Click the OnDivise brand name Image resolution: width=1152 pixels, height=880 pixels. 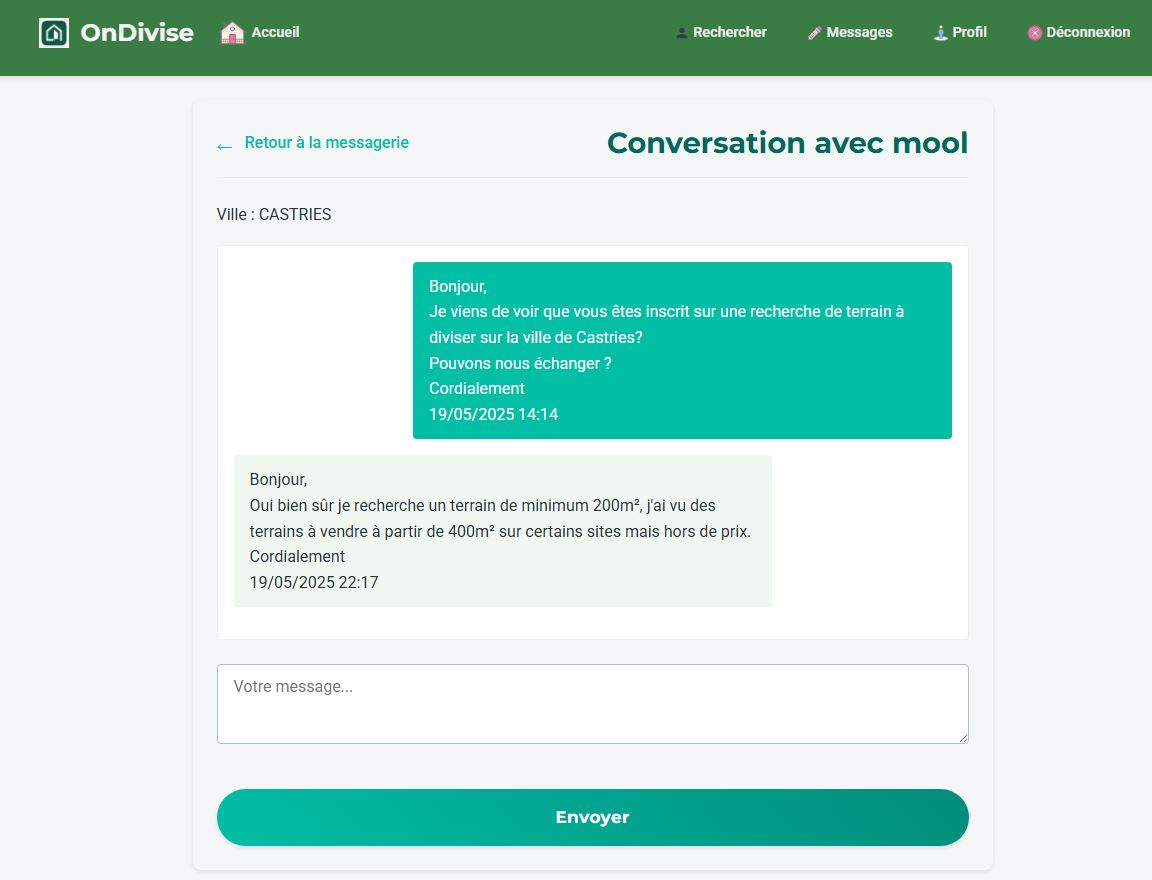137,33
